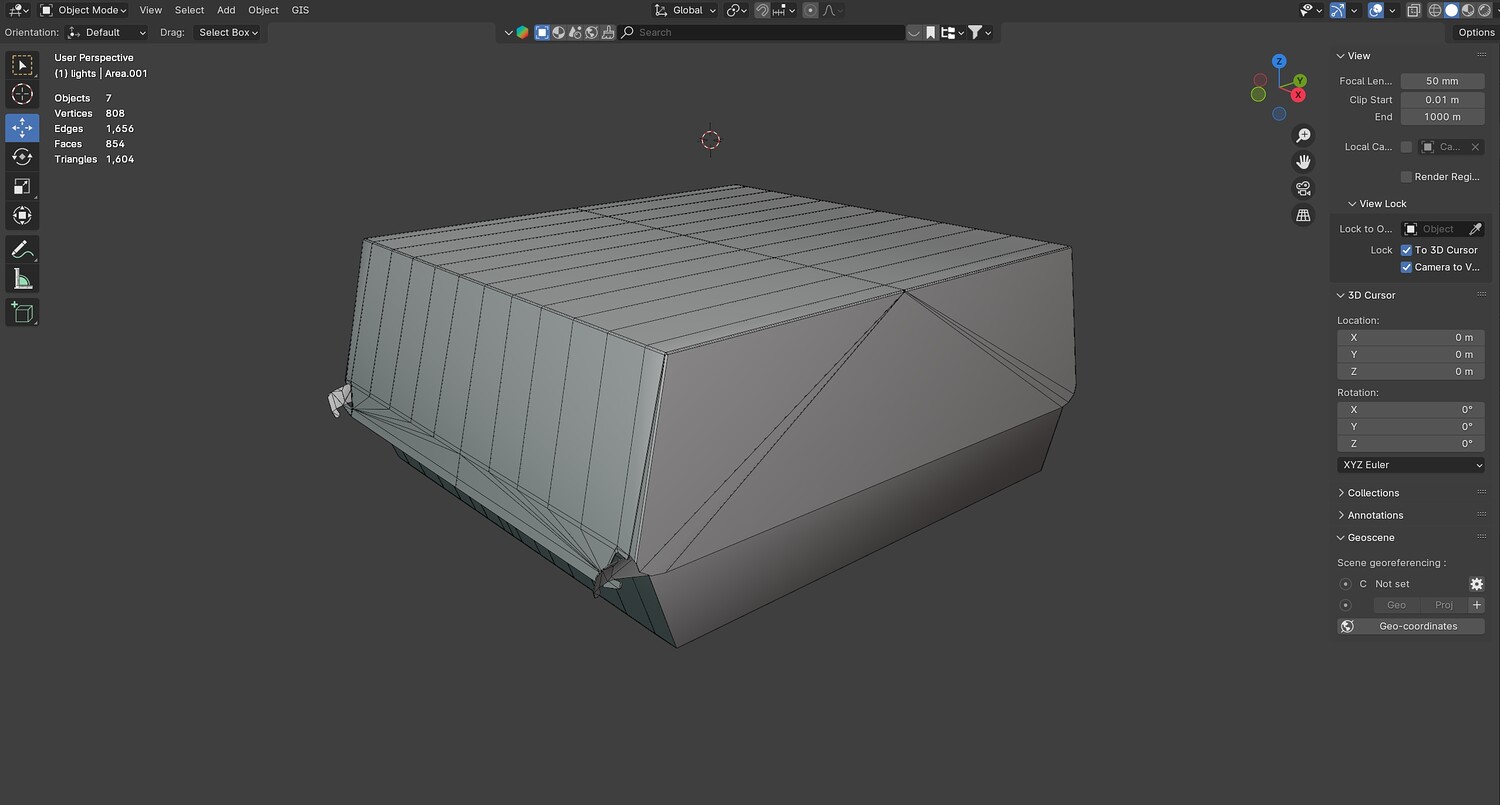1500x805 pixels.
Task: Toggle the snapping magnet button
Action: (762, 10)
